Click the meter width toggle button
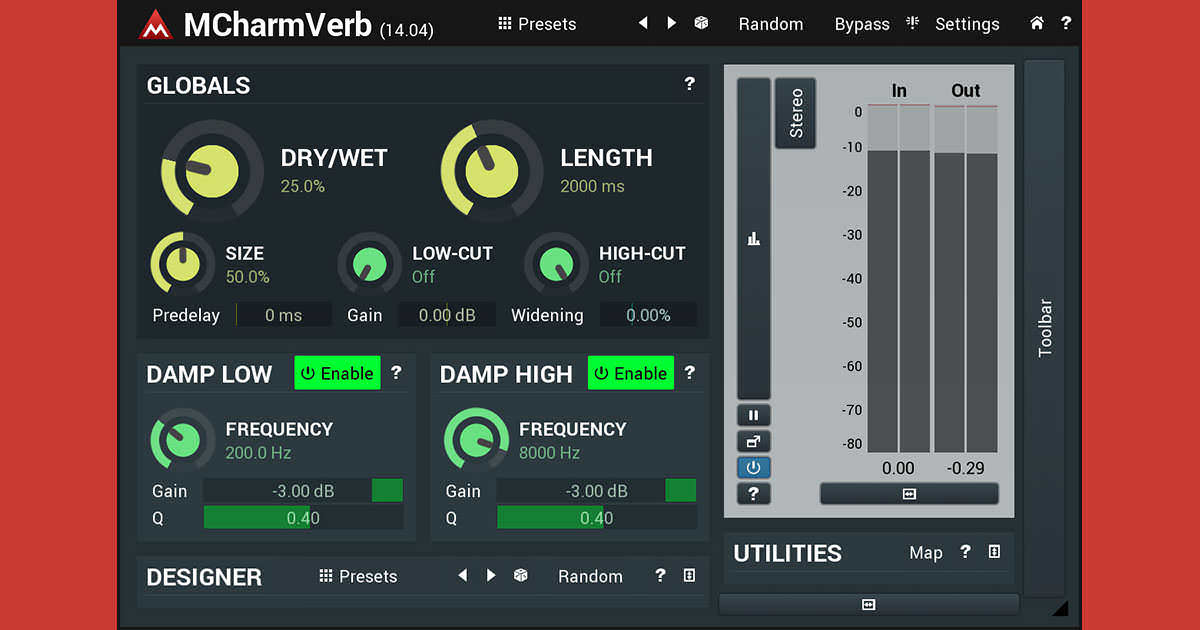 [909, 493]
